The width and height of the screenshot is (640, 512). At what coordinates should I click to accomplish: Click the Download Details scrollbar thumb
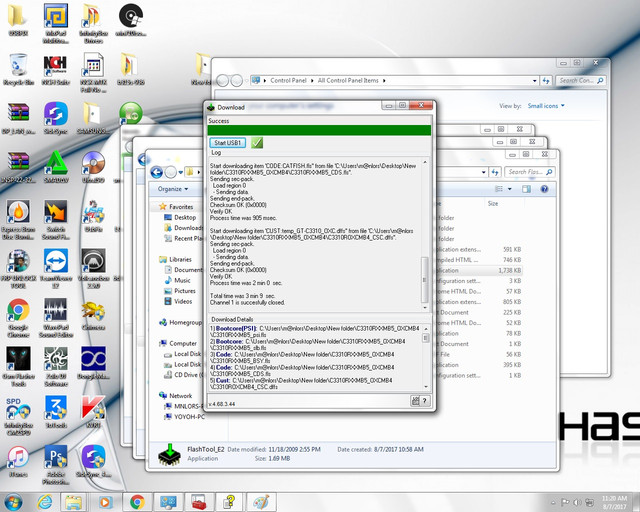(426, 338)
